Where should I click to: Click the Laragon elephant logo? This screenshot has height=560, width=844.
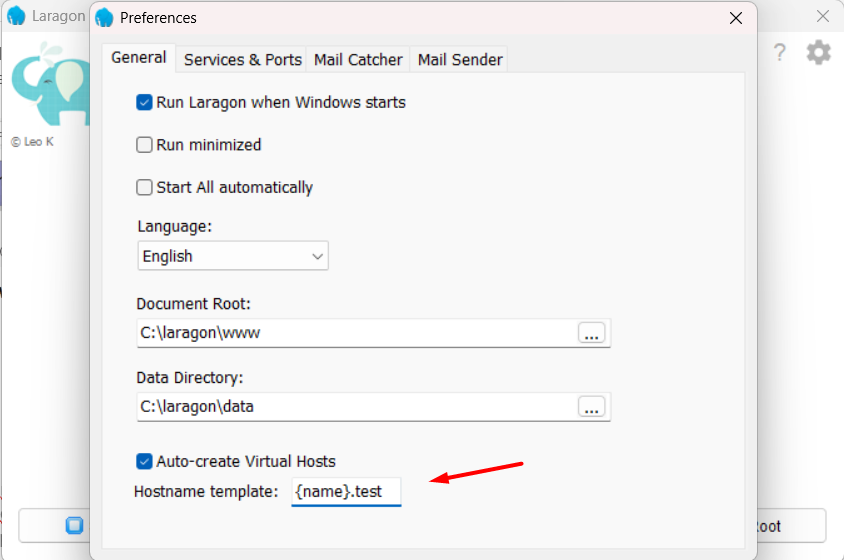tap(50, 85)
